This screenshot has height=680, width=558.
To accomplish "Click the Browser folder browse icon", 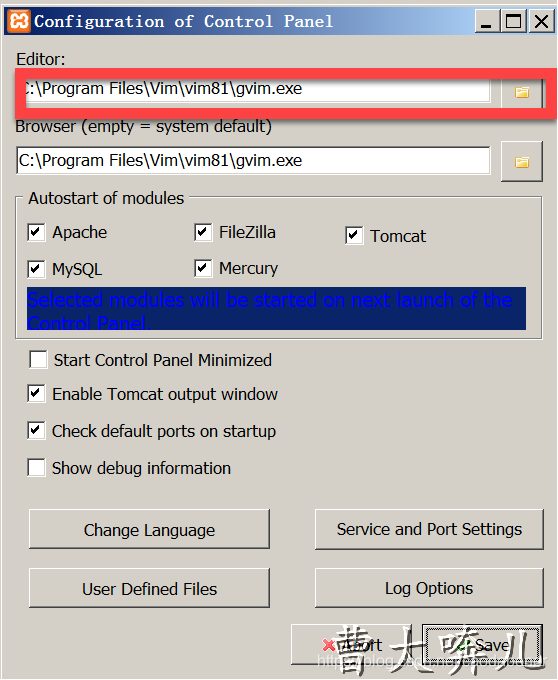I will click(x=522, y=162).
